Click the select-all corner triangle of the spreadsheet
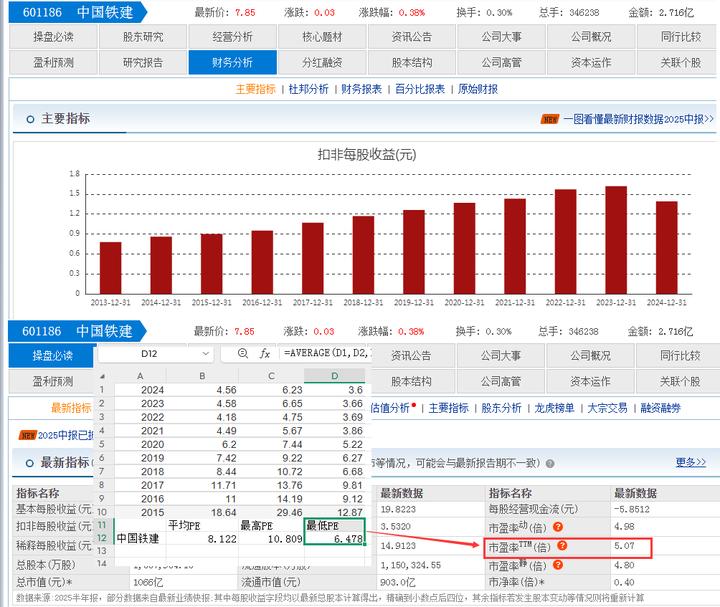 click(x=102, y=376)
